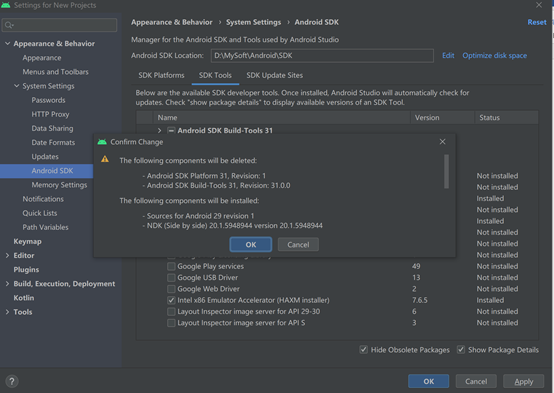Click the Version column header
The image size is (554, 393).
(x=442, y=118)
